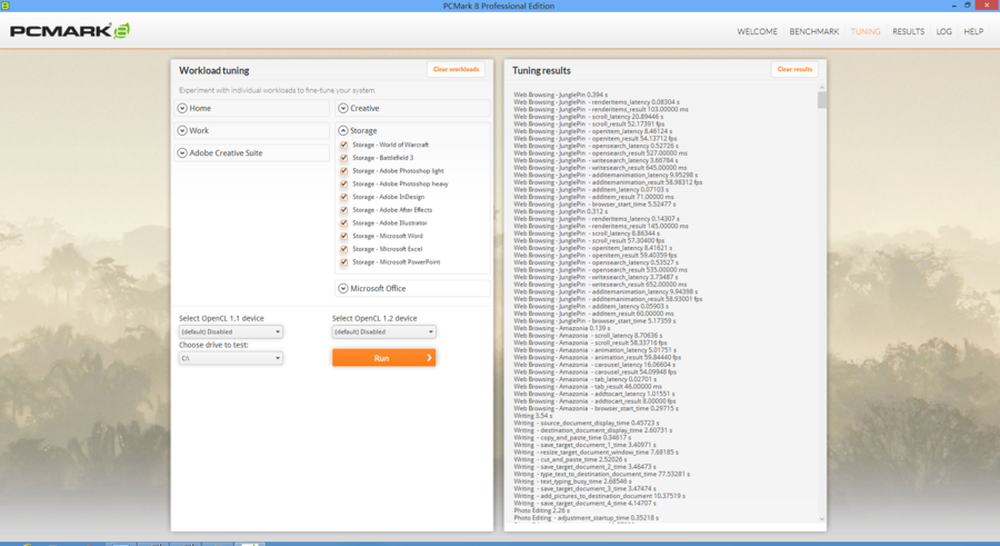
Task: Click the results scrollbar down arrow
Action: coord(822,519)
